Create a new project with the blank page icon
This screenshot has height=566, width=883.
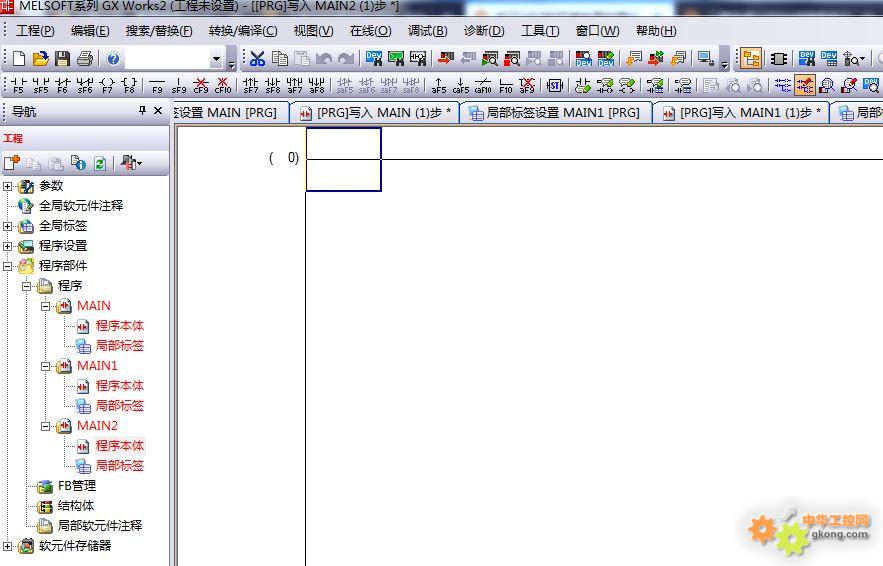[x=19, y=59]
